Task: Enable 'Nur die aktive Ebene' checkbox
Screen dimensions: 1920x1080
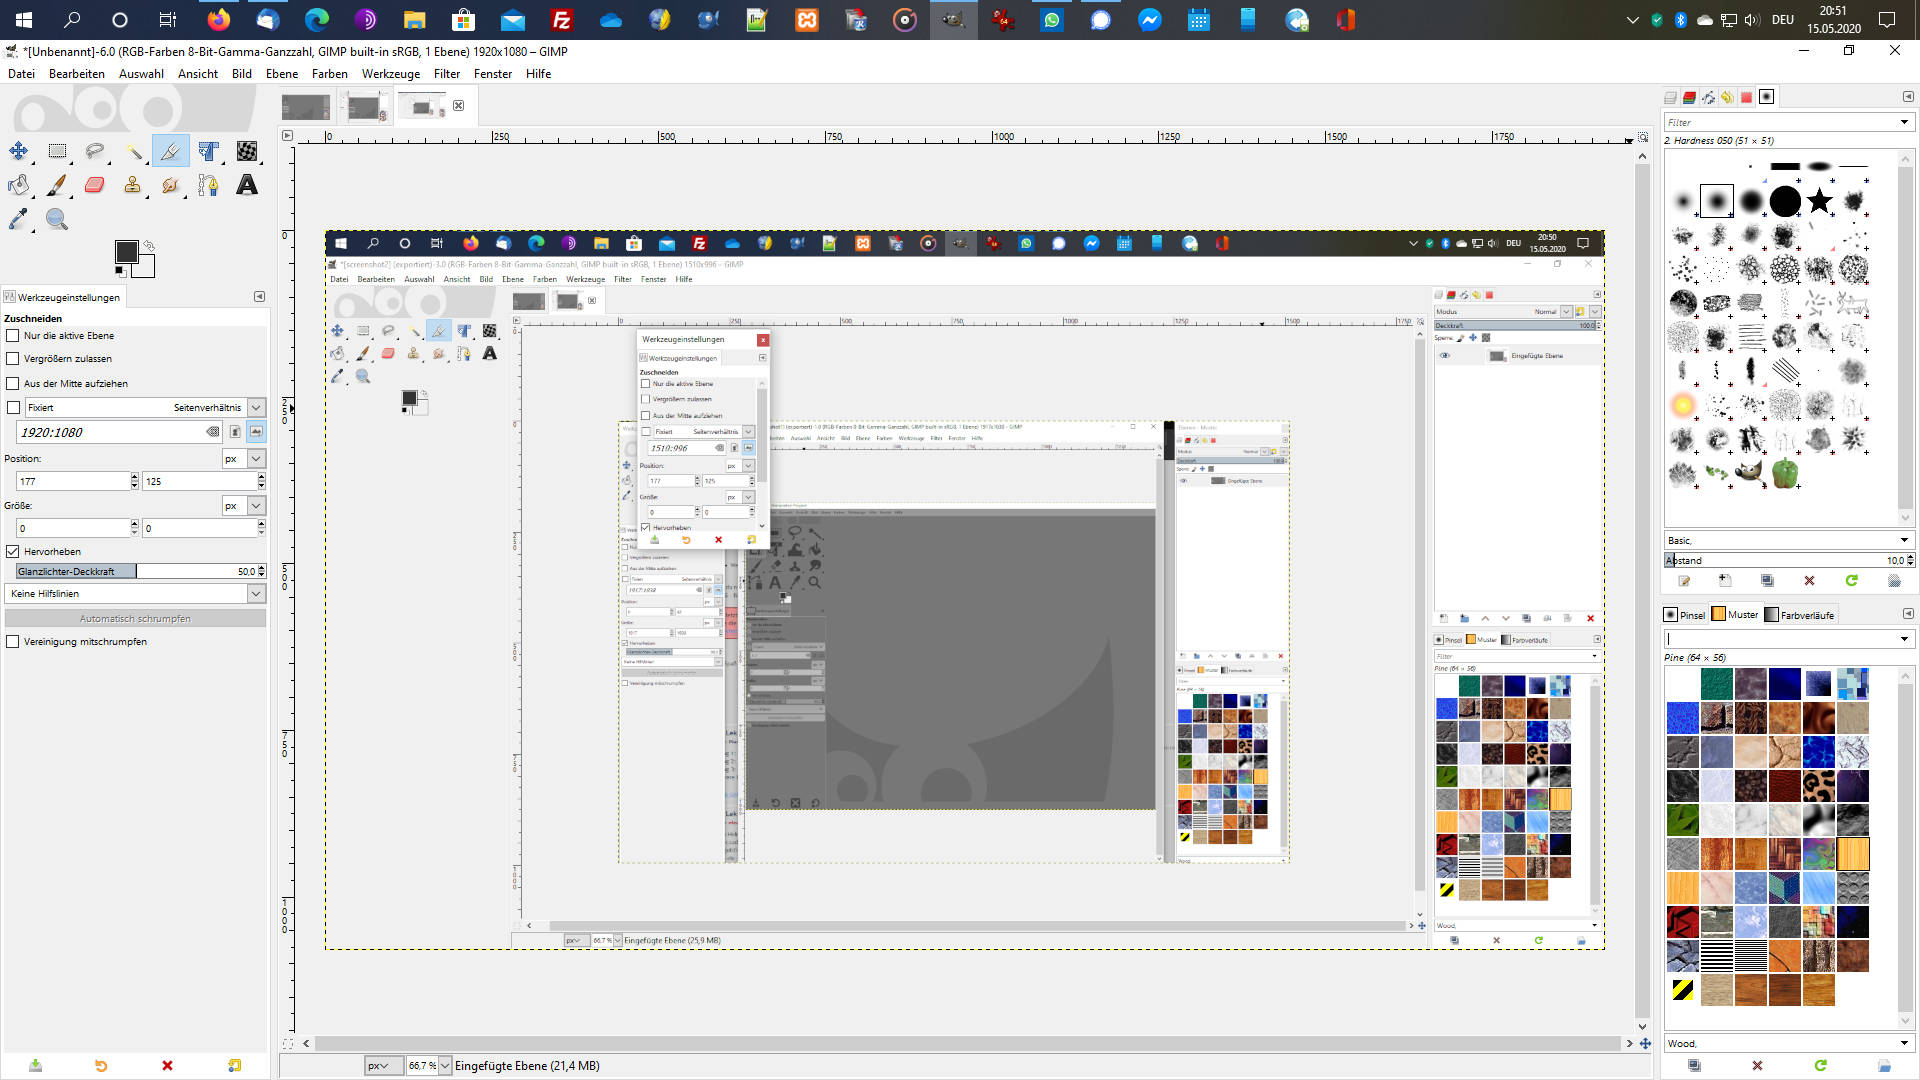Action: pyautogui.click(x=13, y=336)
